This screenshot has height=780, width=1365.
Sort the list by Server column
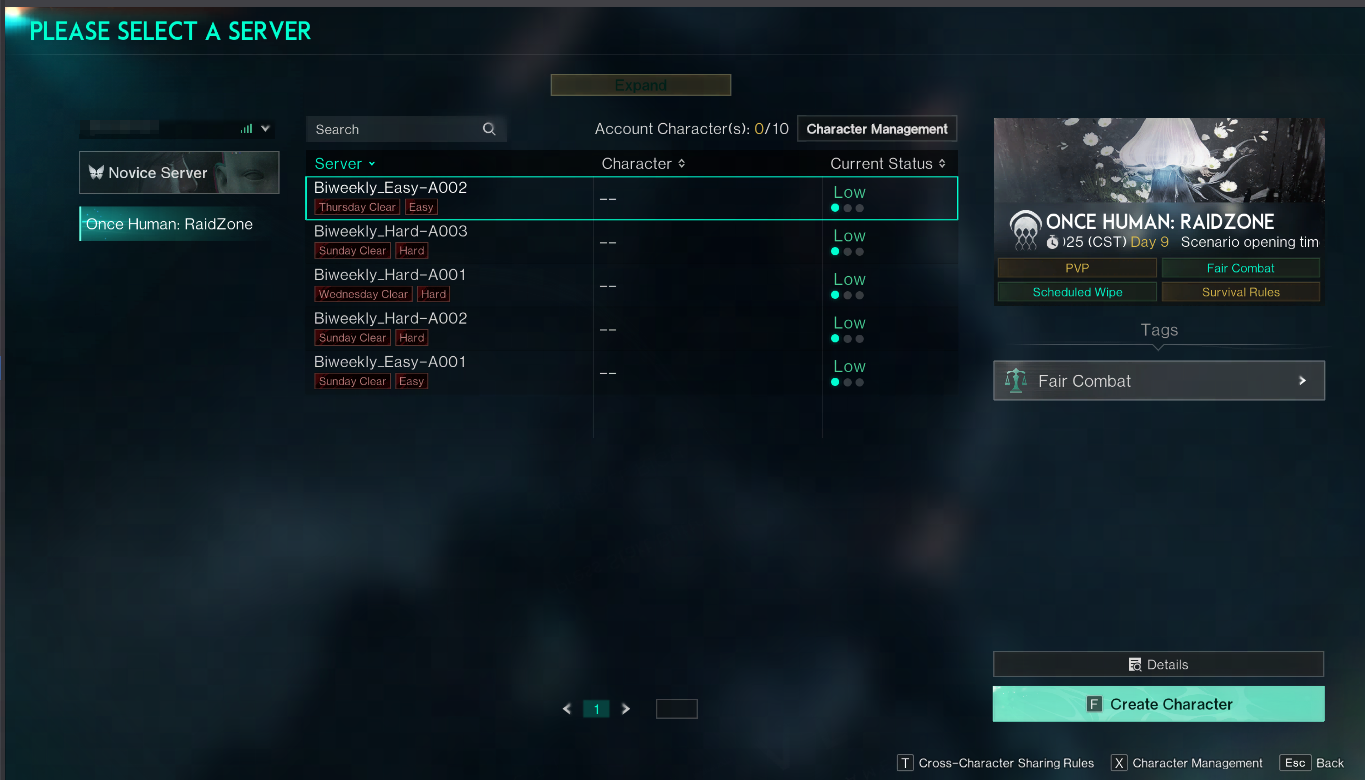[x=345, y=164]
